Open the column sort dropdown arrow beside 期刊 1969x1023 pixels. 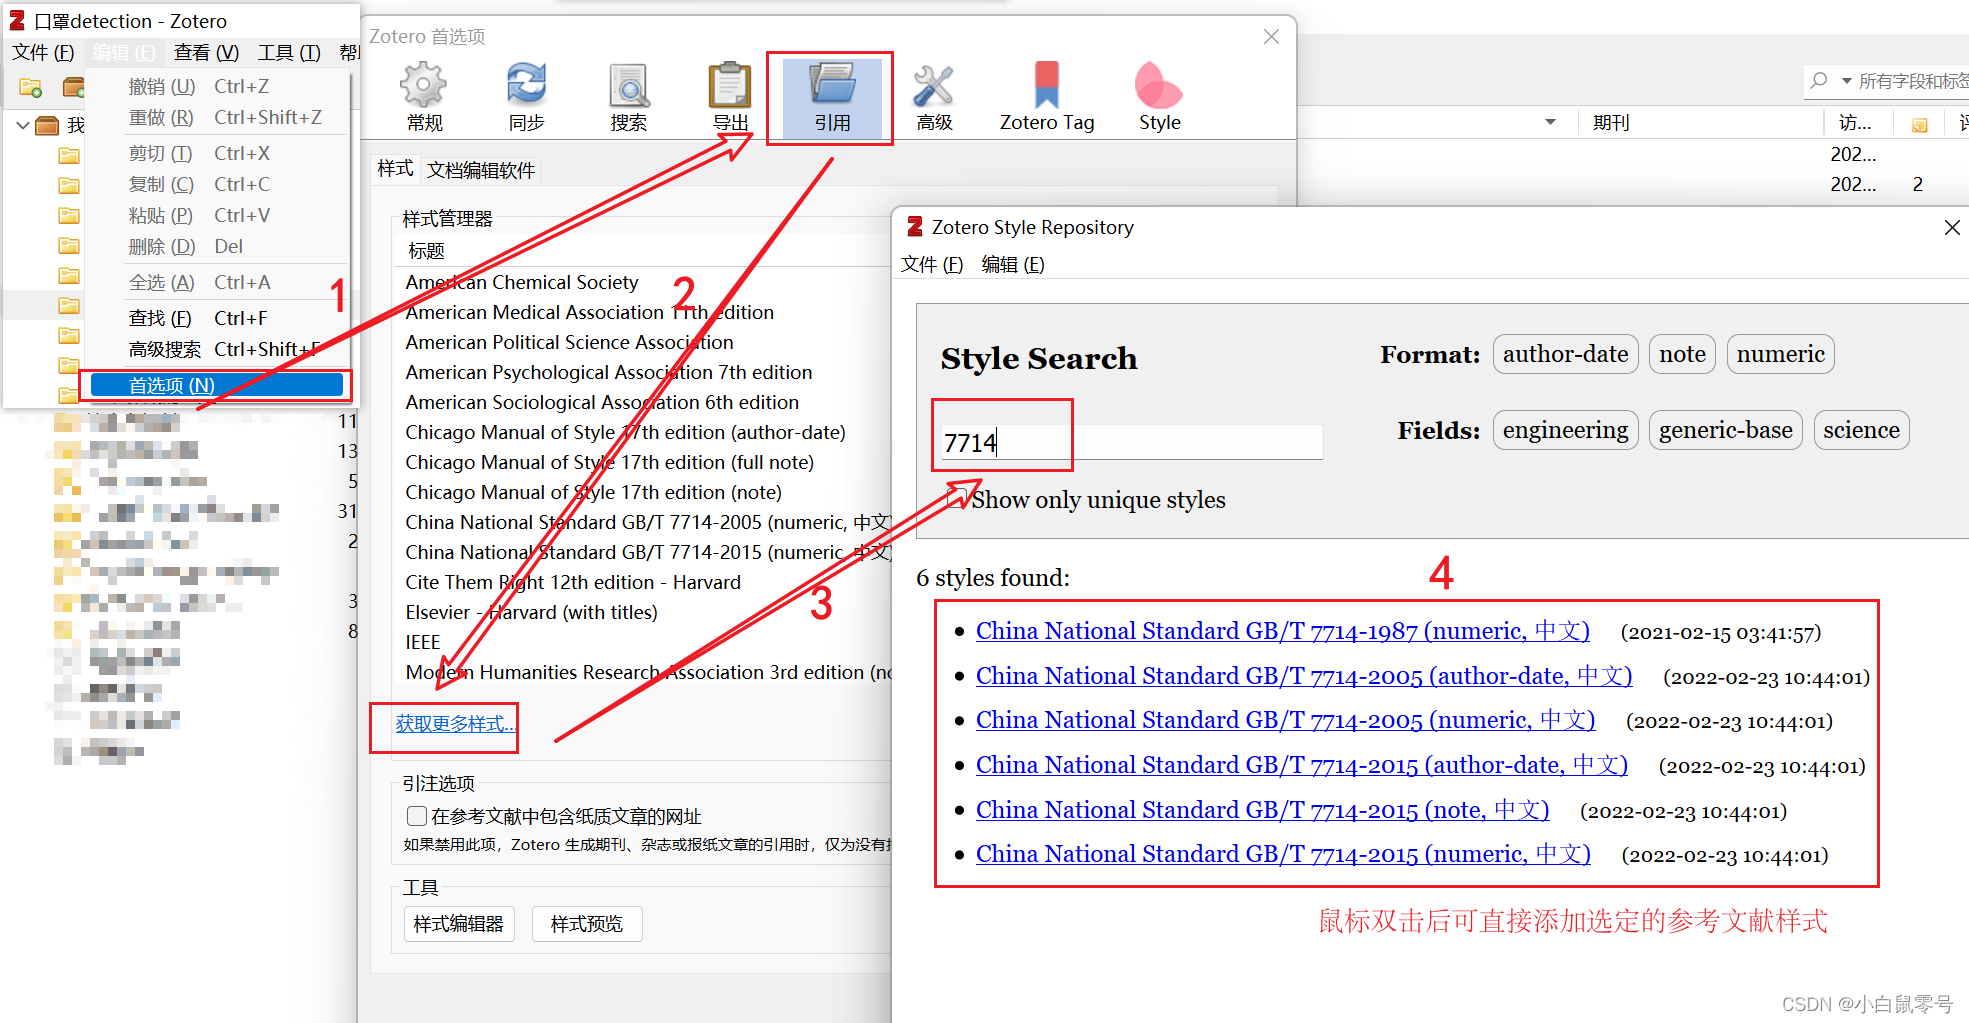tap(1550, 122)
